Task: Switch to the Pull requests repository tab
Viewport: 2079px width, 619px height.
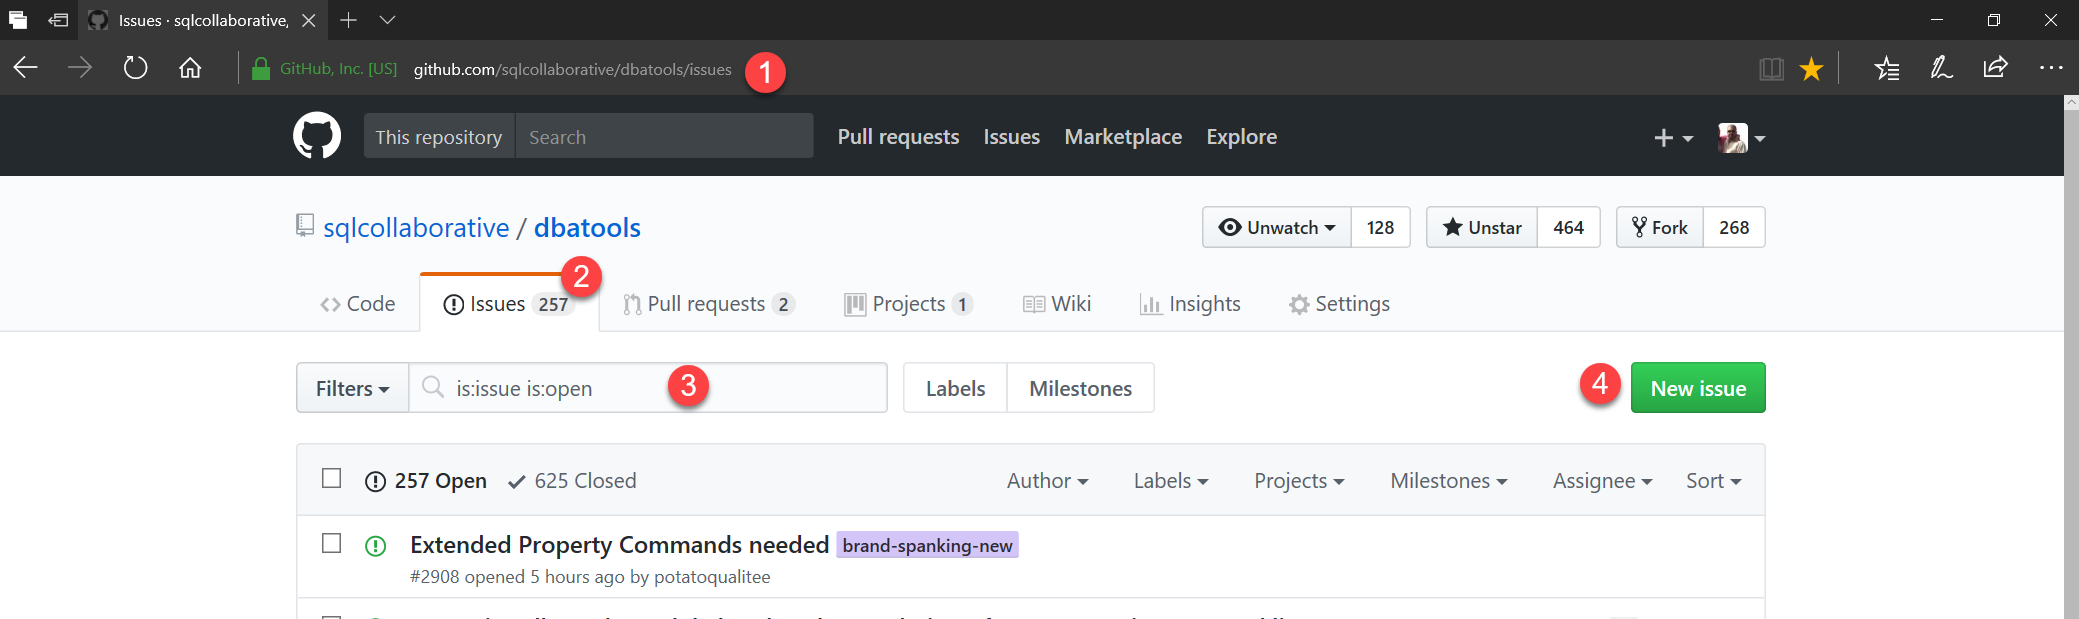Action: [706, 304]
